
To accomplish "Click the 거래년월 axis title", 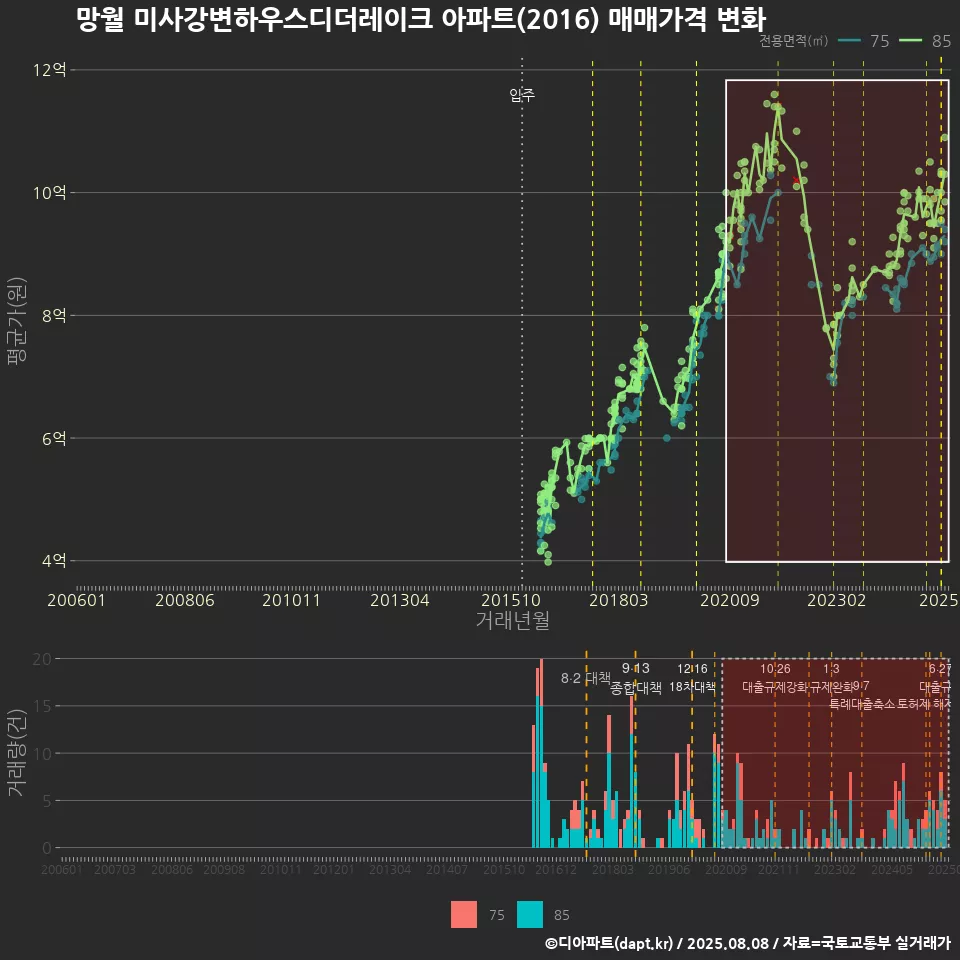I will click(x=512, y=620).
